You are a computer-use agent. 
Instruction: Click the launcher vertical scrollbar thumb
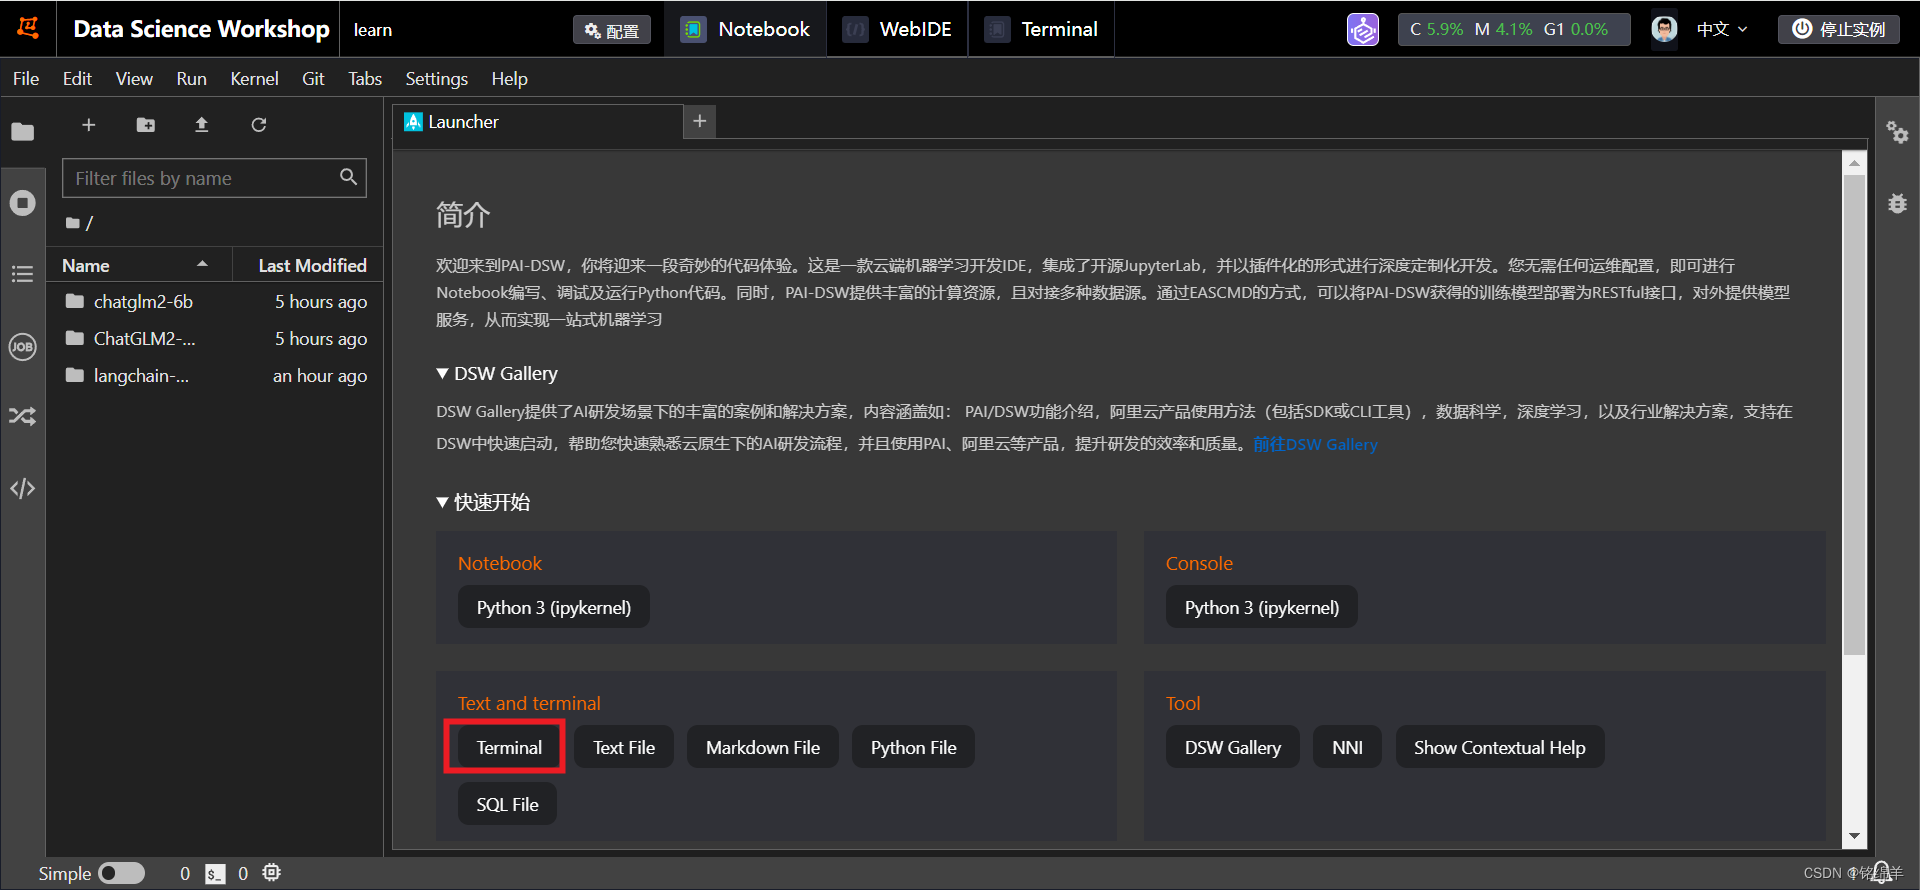[1854, 415]
